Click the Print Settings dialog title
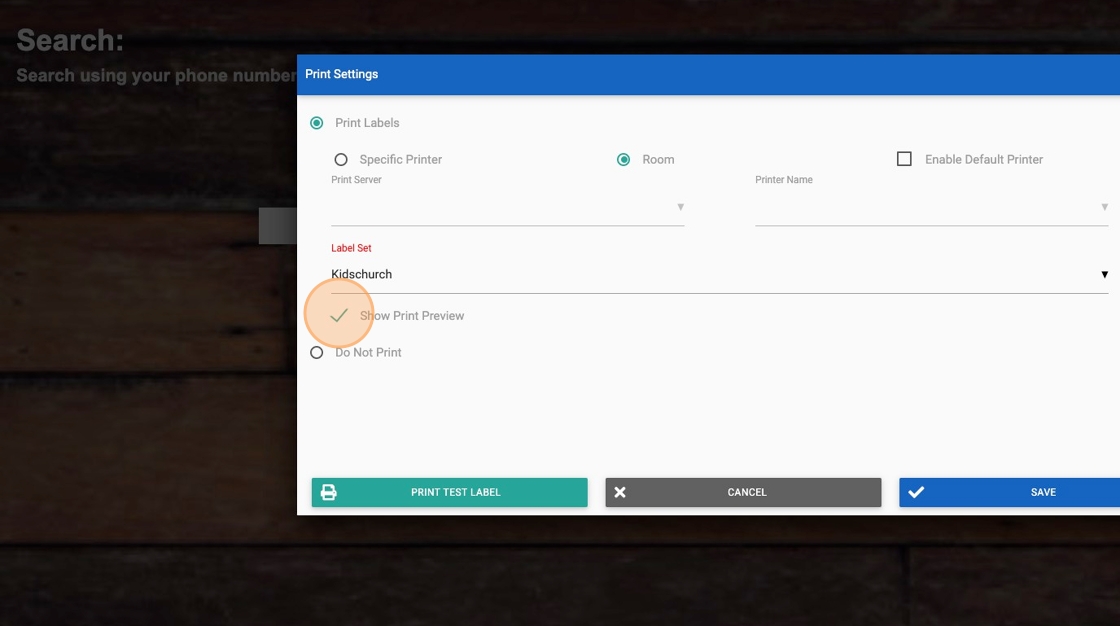This screenshot has height=626, width=1120. (341, 74)
